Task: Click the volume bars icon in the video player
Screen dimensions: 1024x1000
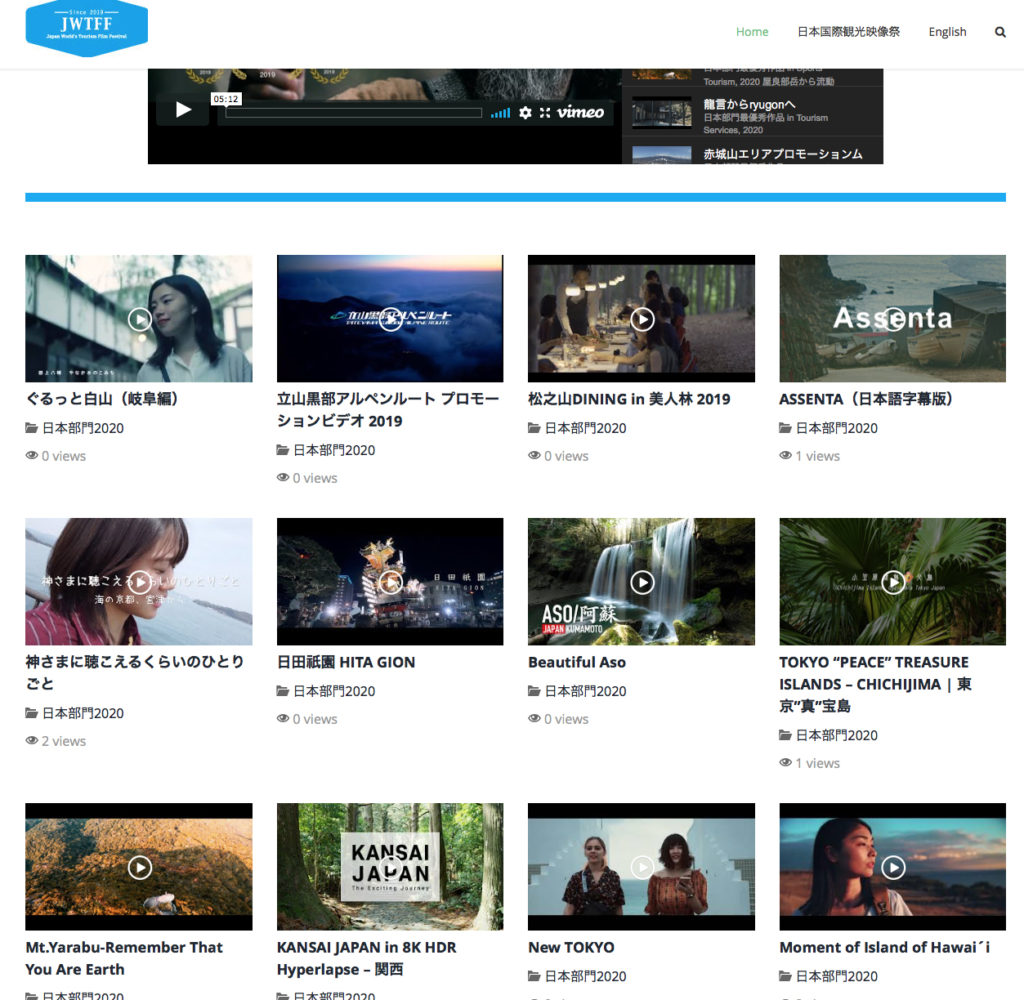Action: (x=501, y=112)
